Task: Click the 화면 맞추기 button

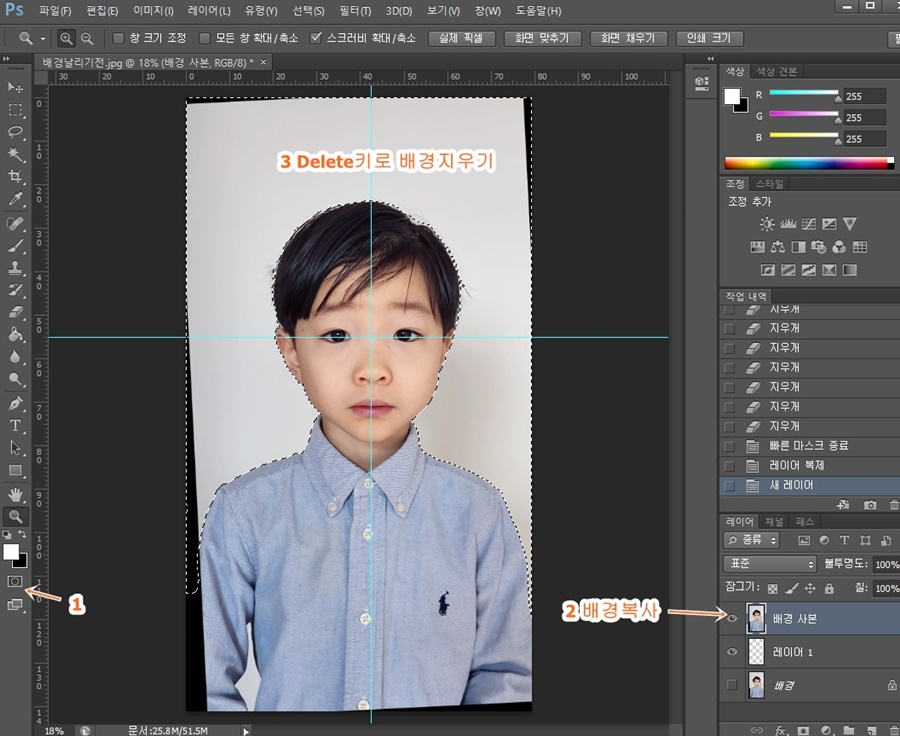Action: 542,38
